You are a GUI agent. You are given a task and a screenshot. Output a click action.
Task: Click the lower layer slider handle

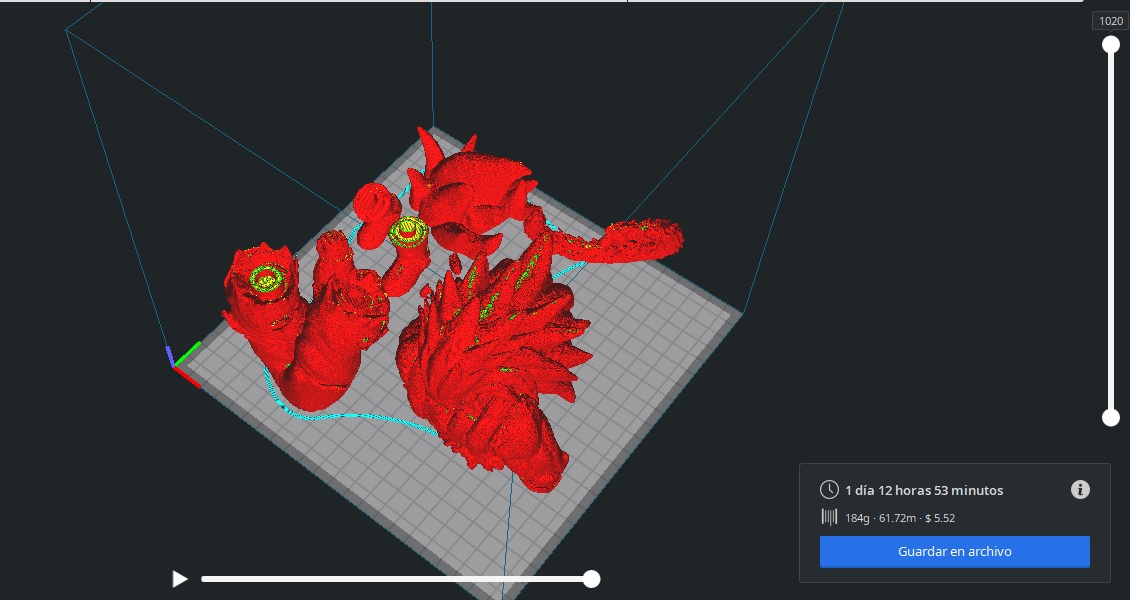pyautogui.click(x=1111, y=417)
